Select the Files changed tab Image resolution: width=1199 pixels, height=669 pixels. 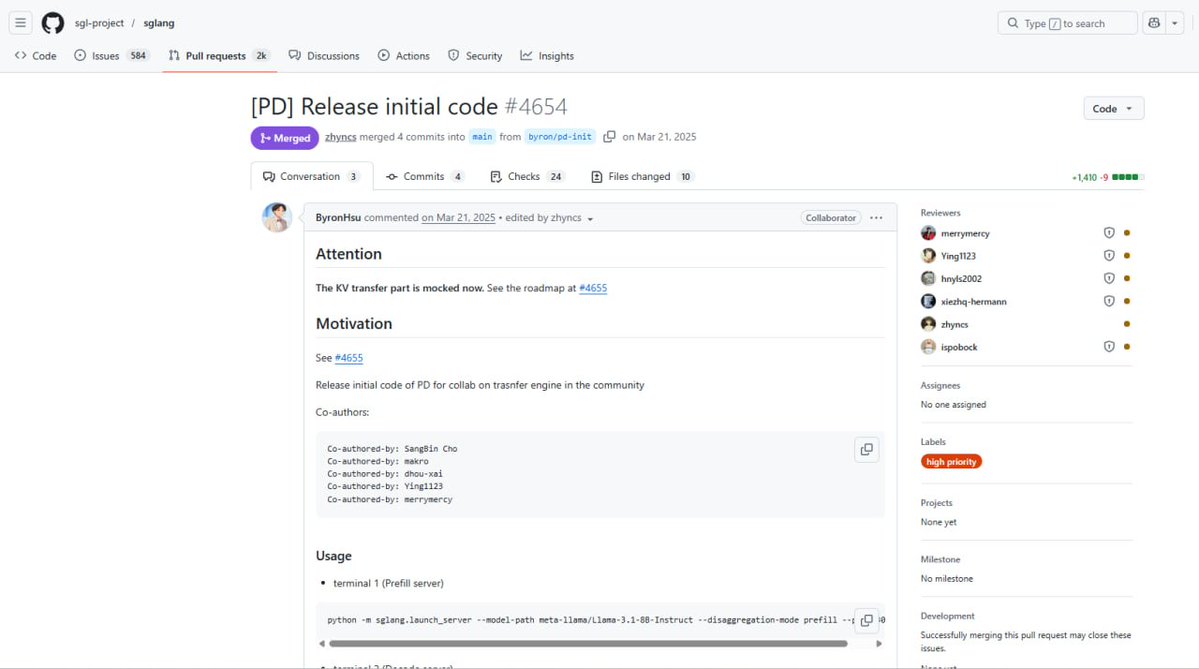tap(642, 177)
